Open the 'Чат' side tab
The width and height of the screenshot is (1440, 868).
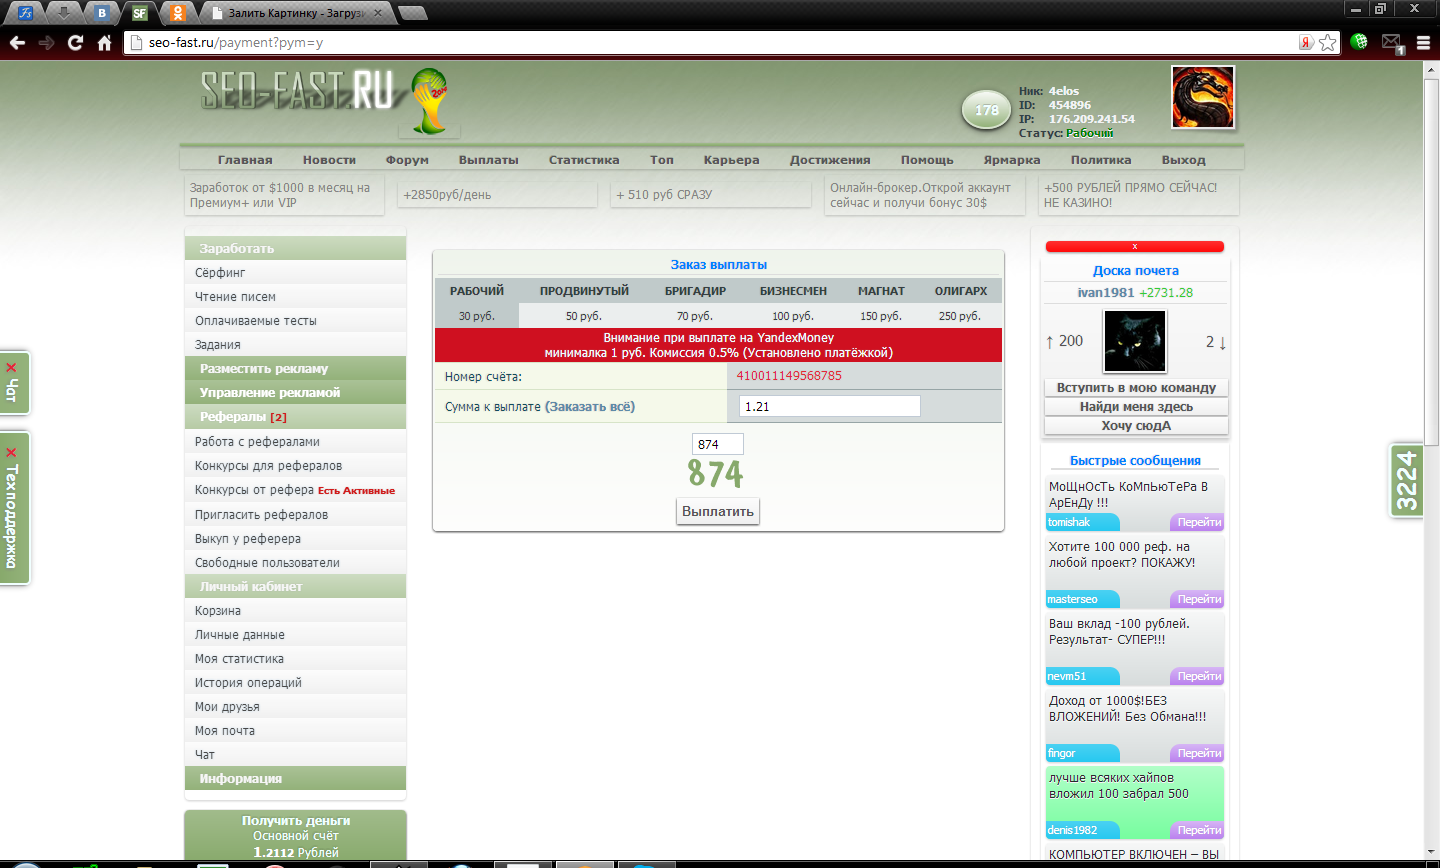click(x=14, y=382)
